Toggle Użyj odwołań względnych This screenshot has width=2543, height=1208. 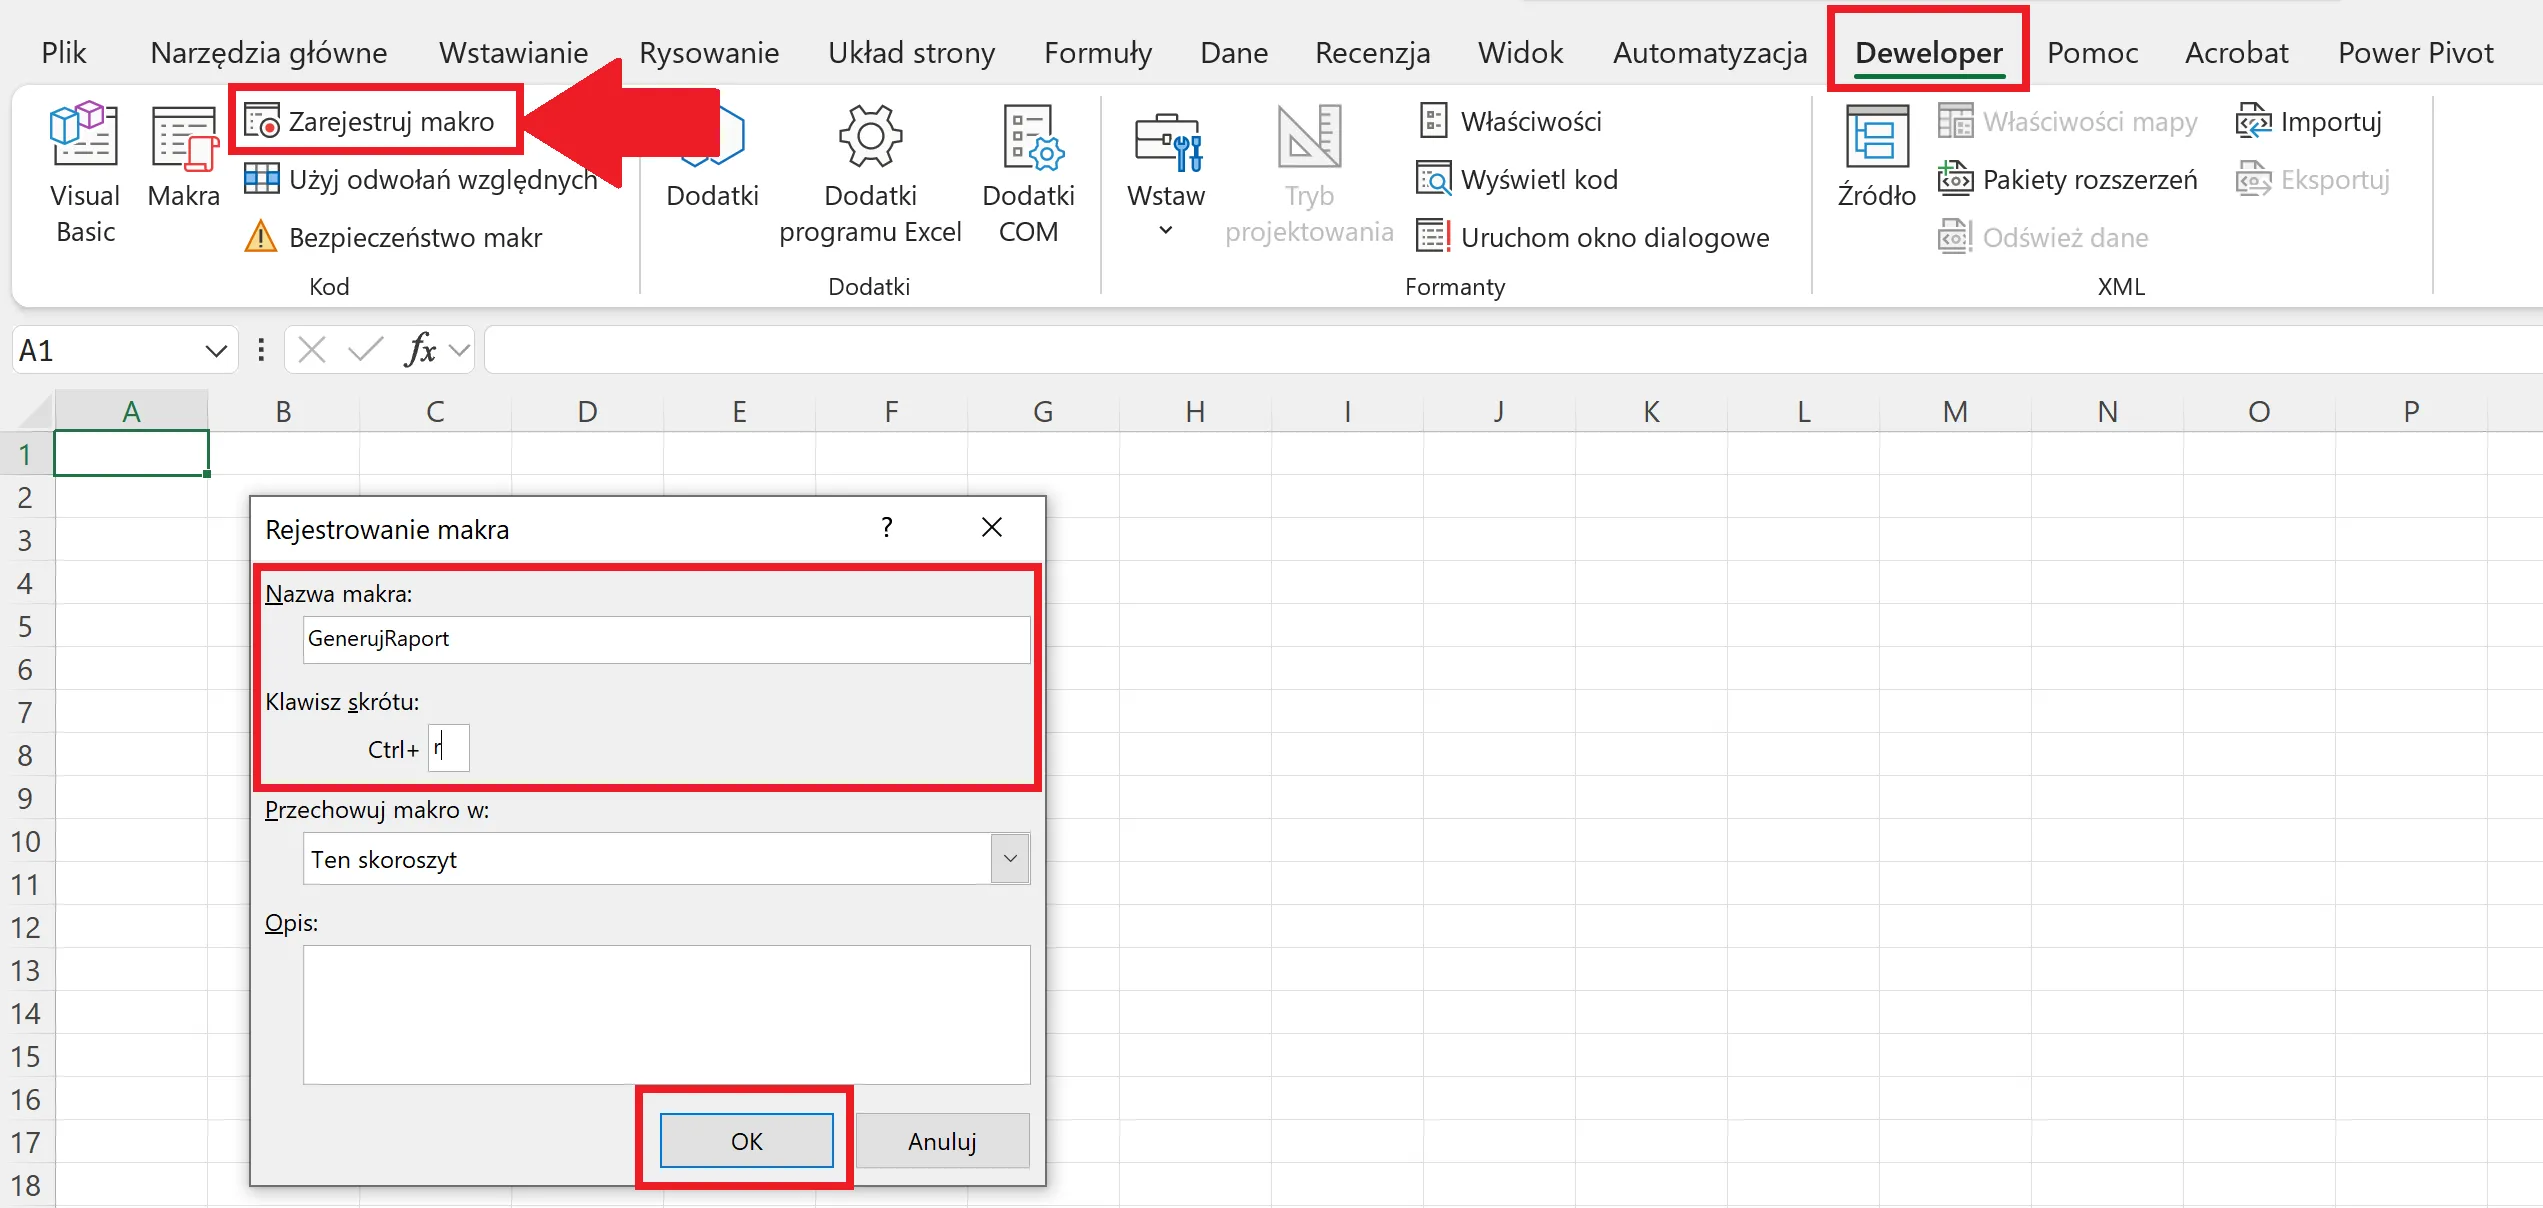(x=422, y=180)
